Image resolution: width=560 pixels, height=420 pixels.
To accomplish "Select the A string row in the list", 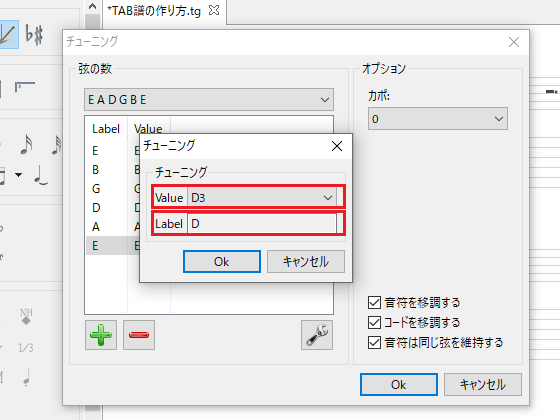I will [x=112, y=226].
